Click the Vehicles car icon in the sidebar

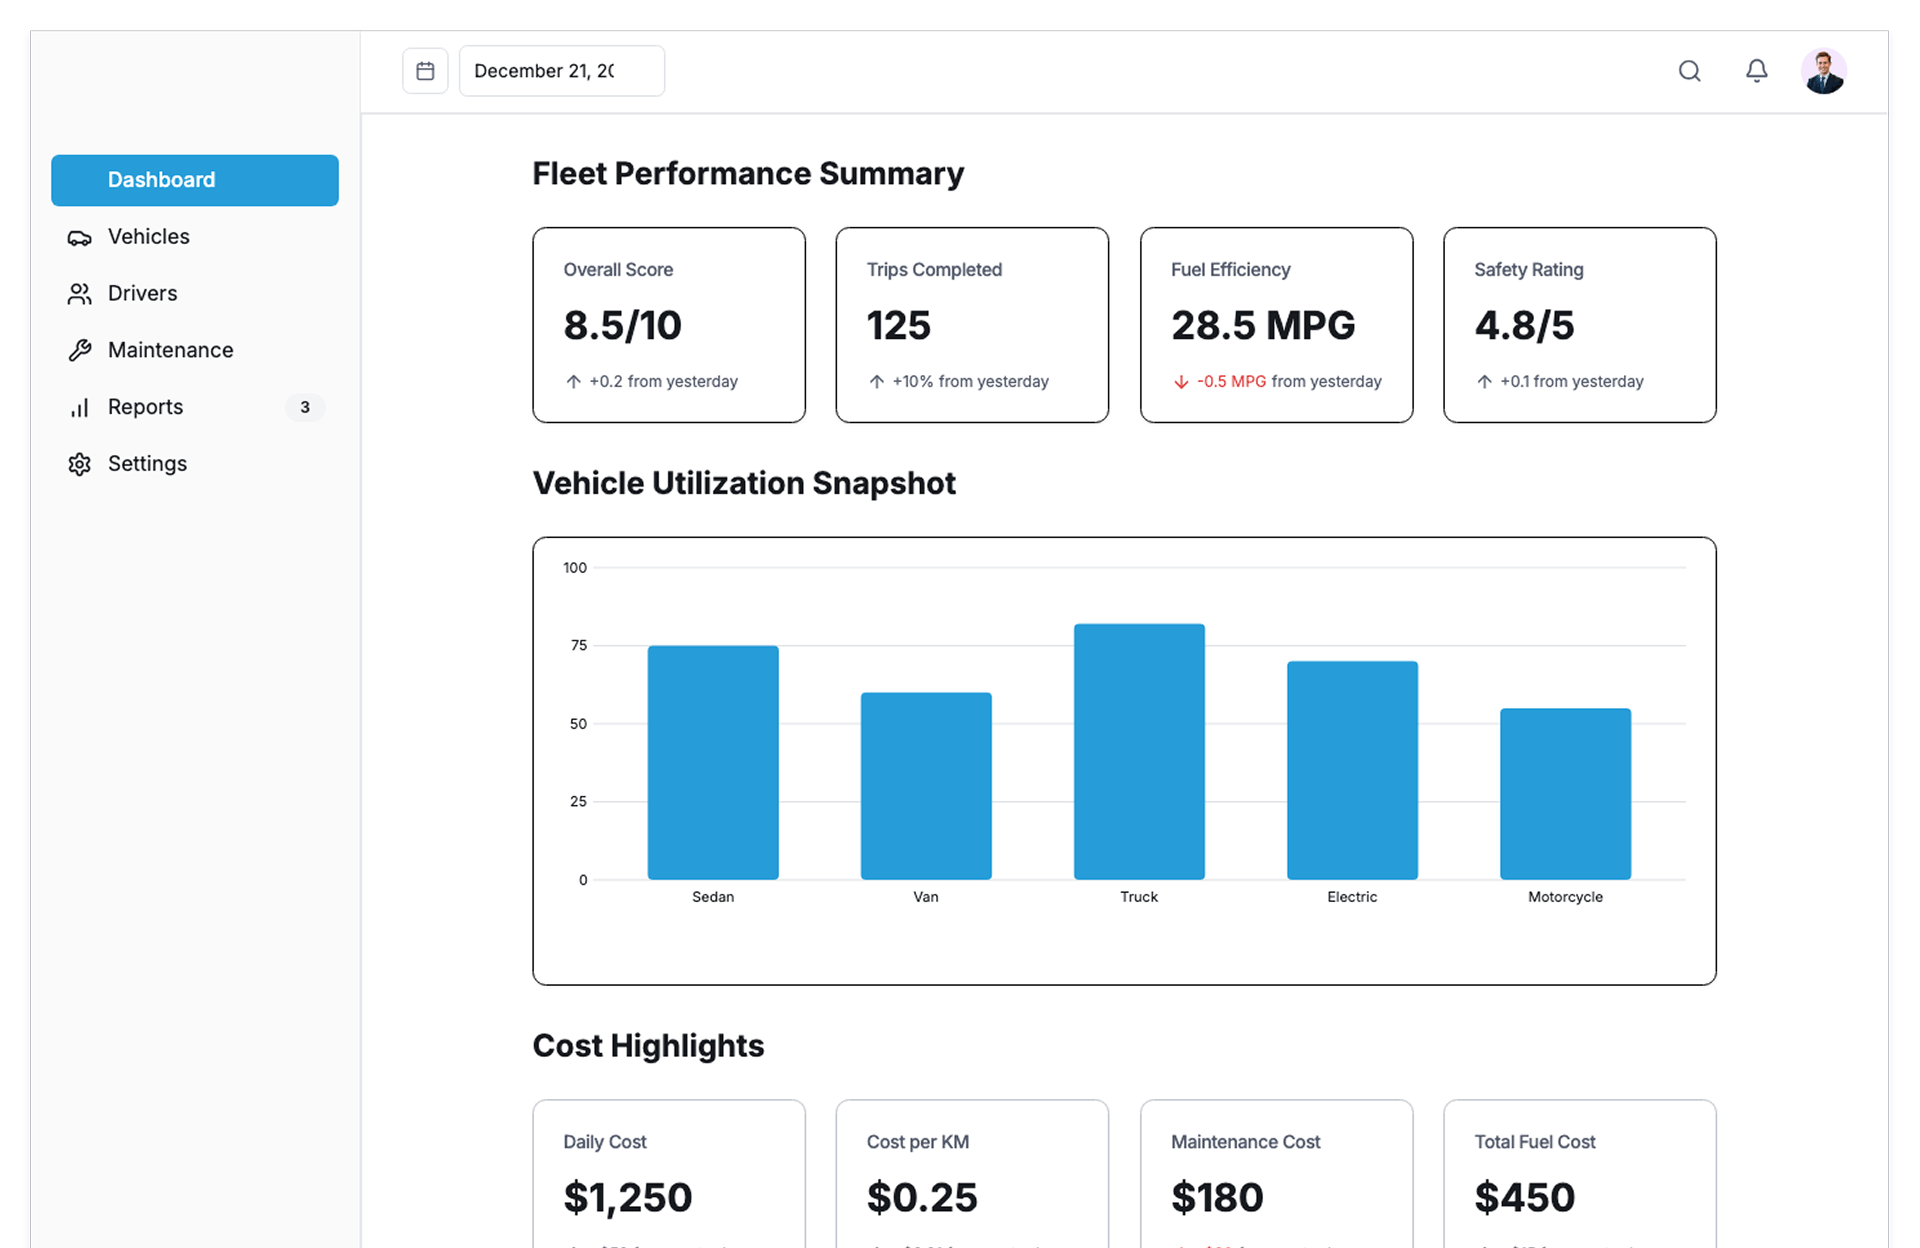click(x=79, y=238)
